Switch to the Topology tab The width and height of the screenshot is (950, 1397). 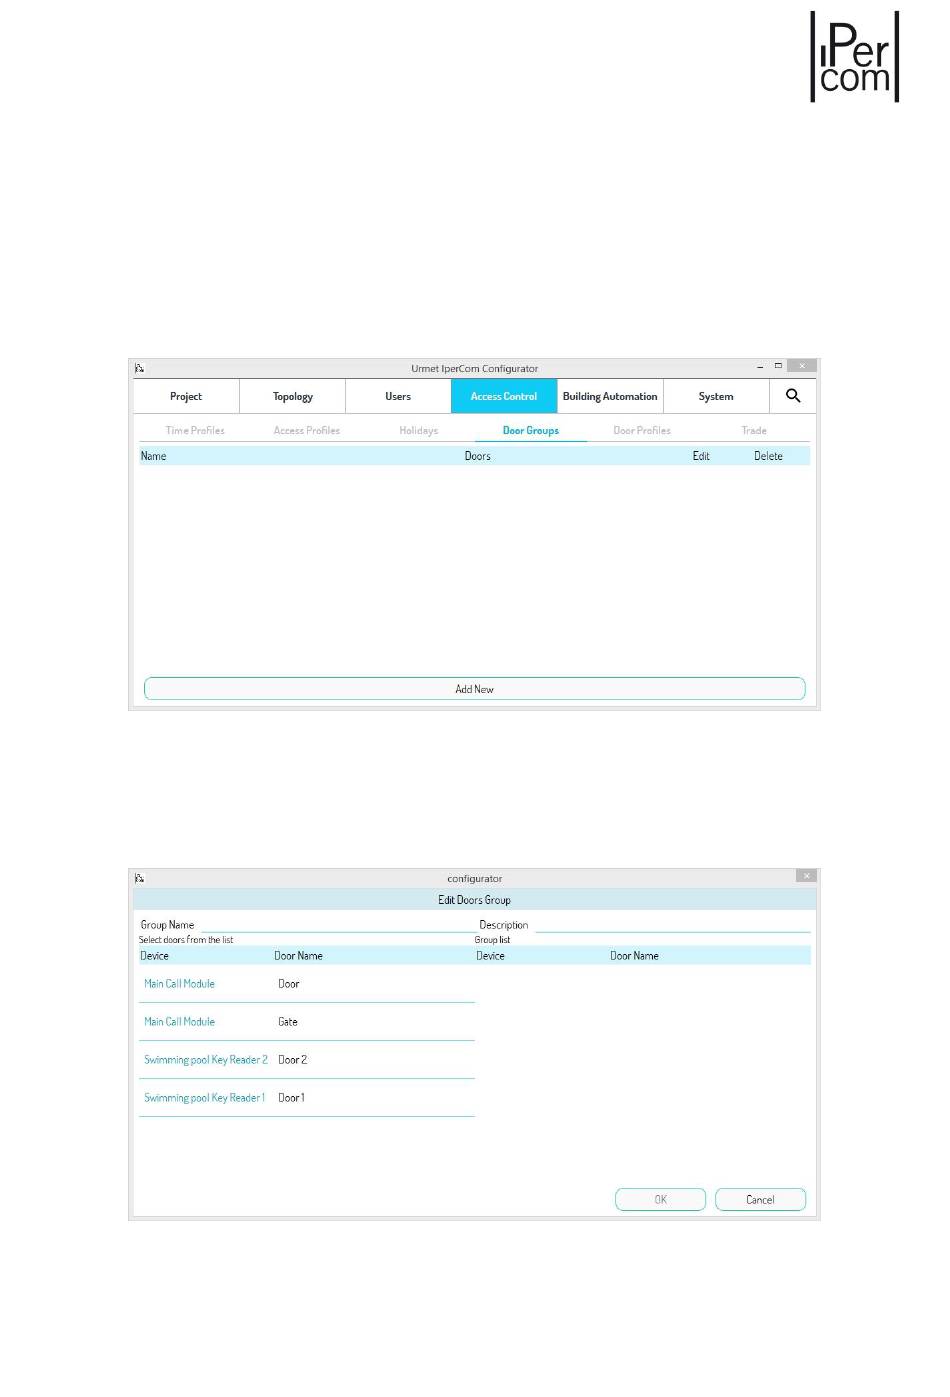[x=292, y=396]
